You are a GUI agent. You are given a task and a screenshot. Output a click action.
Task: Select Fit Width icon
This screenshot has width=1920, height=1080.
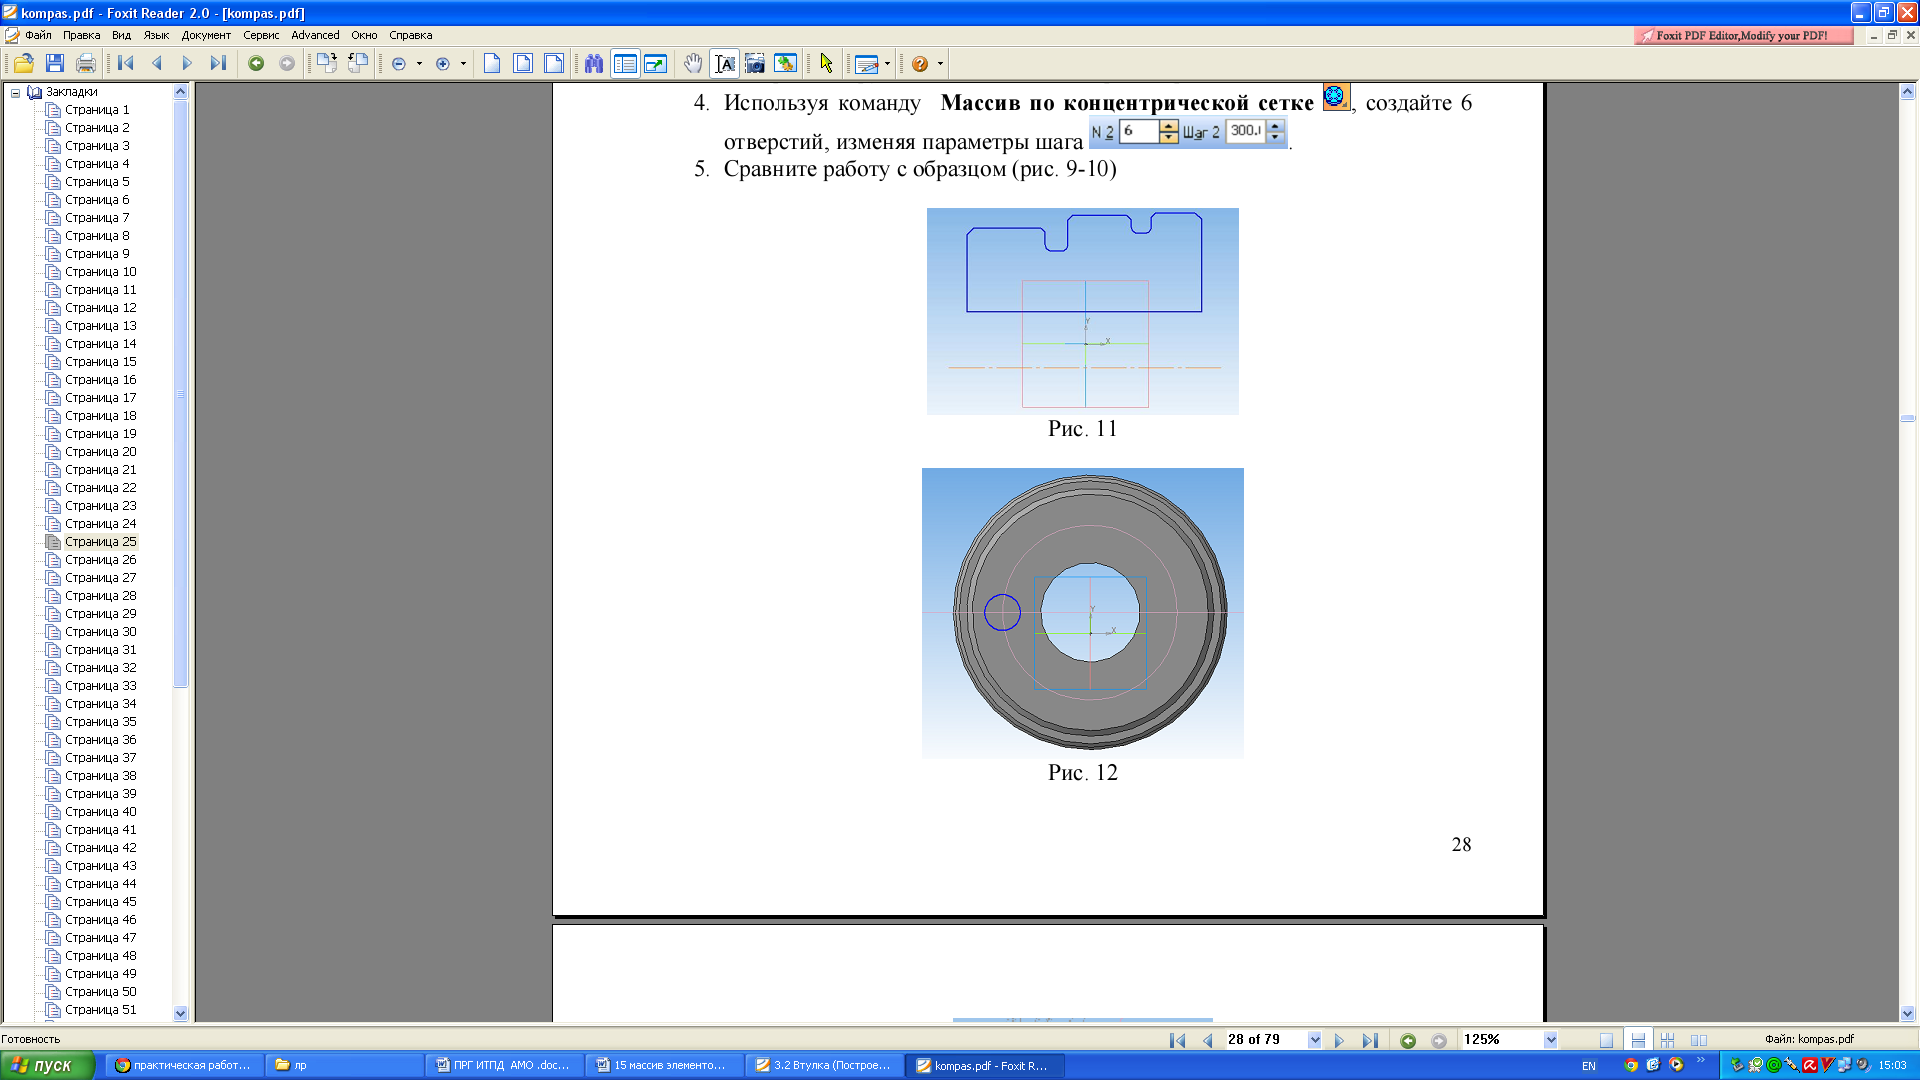coord(554,64)
